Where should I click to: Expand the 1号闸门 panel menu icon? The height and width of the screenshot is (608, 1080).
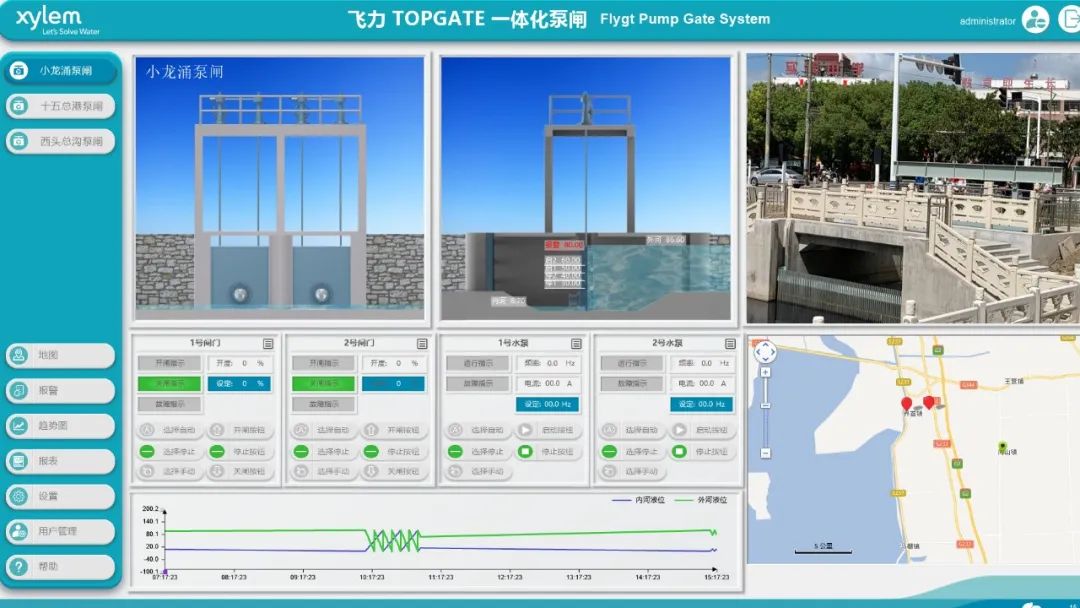(x=268, y=343)
